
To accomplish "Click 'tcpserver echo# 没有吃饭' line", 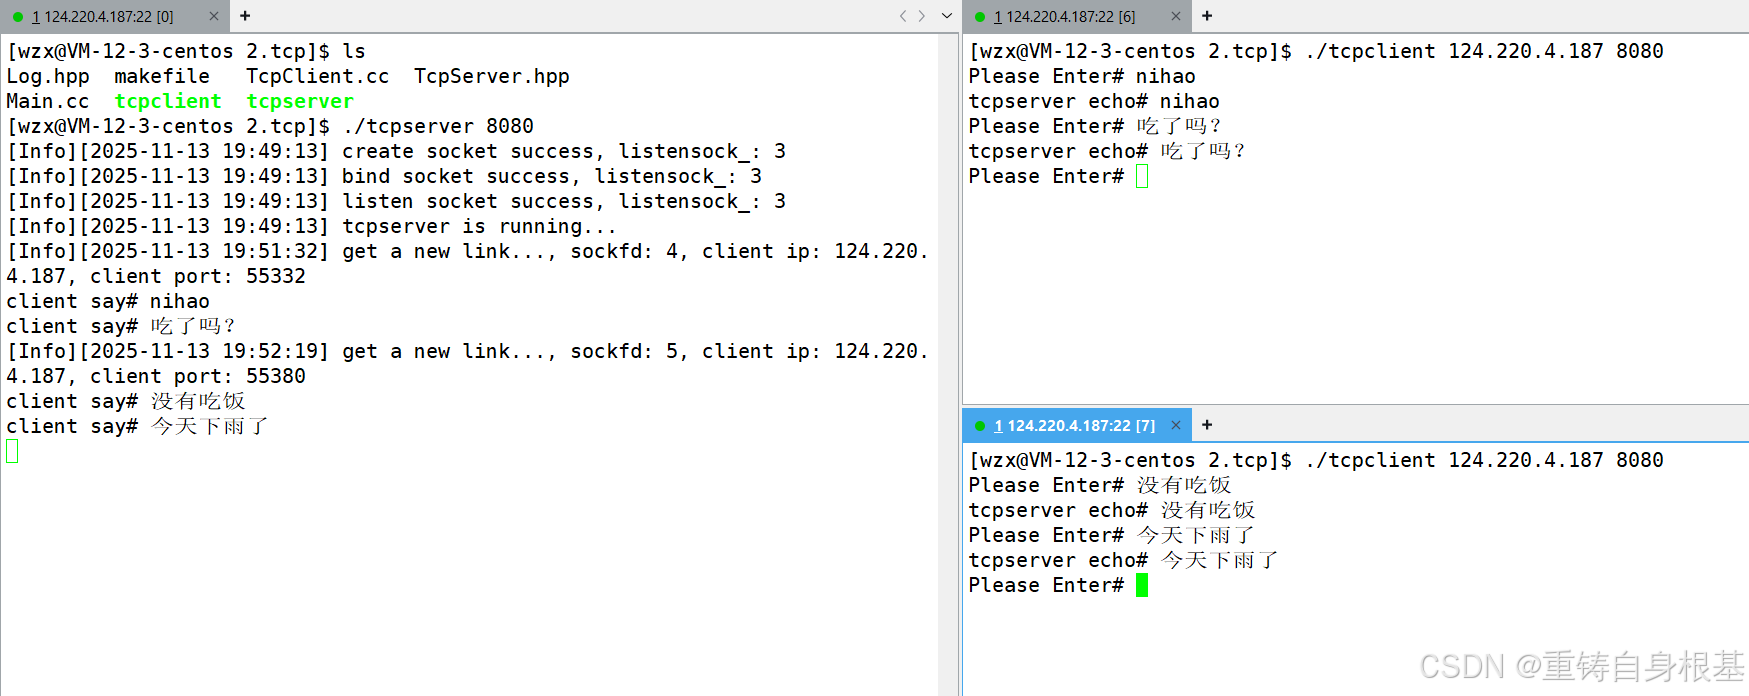I will click(1112, 510).
